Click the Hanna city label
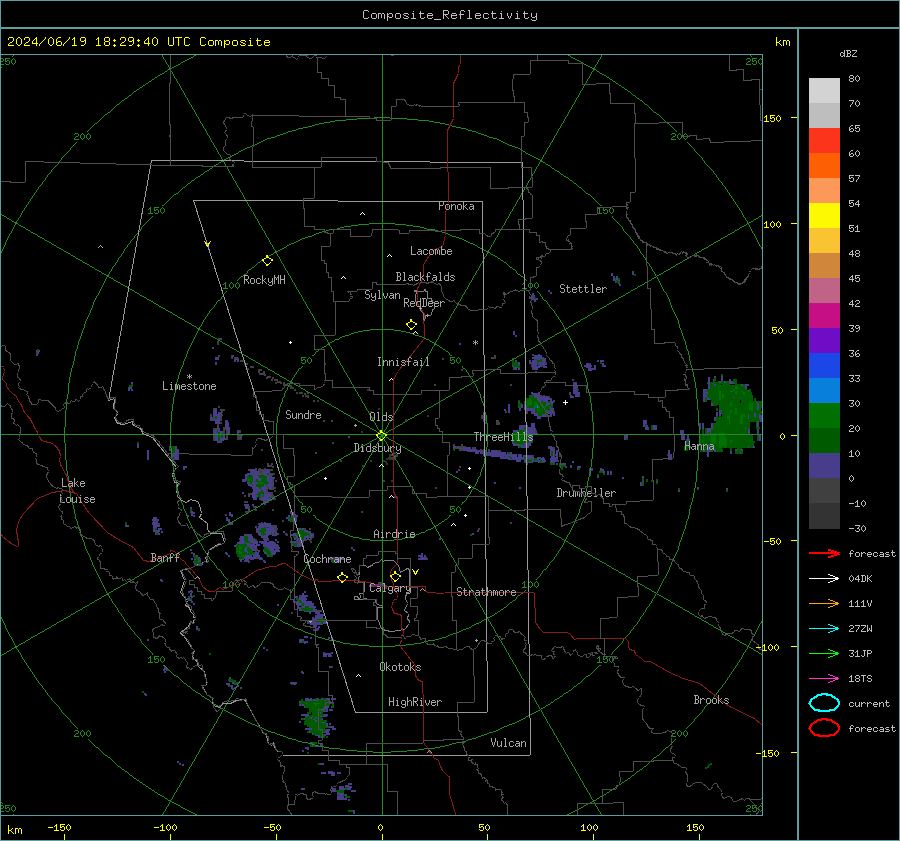The image size is (900, 841). tap(699, 446)
